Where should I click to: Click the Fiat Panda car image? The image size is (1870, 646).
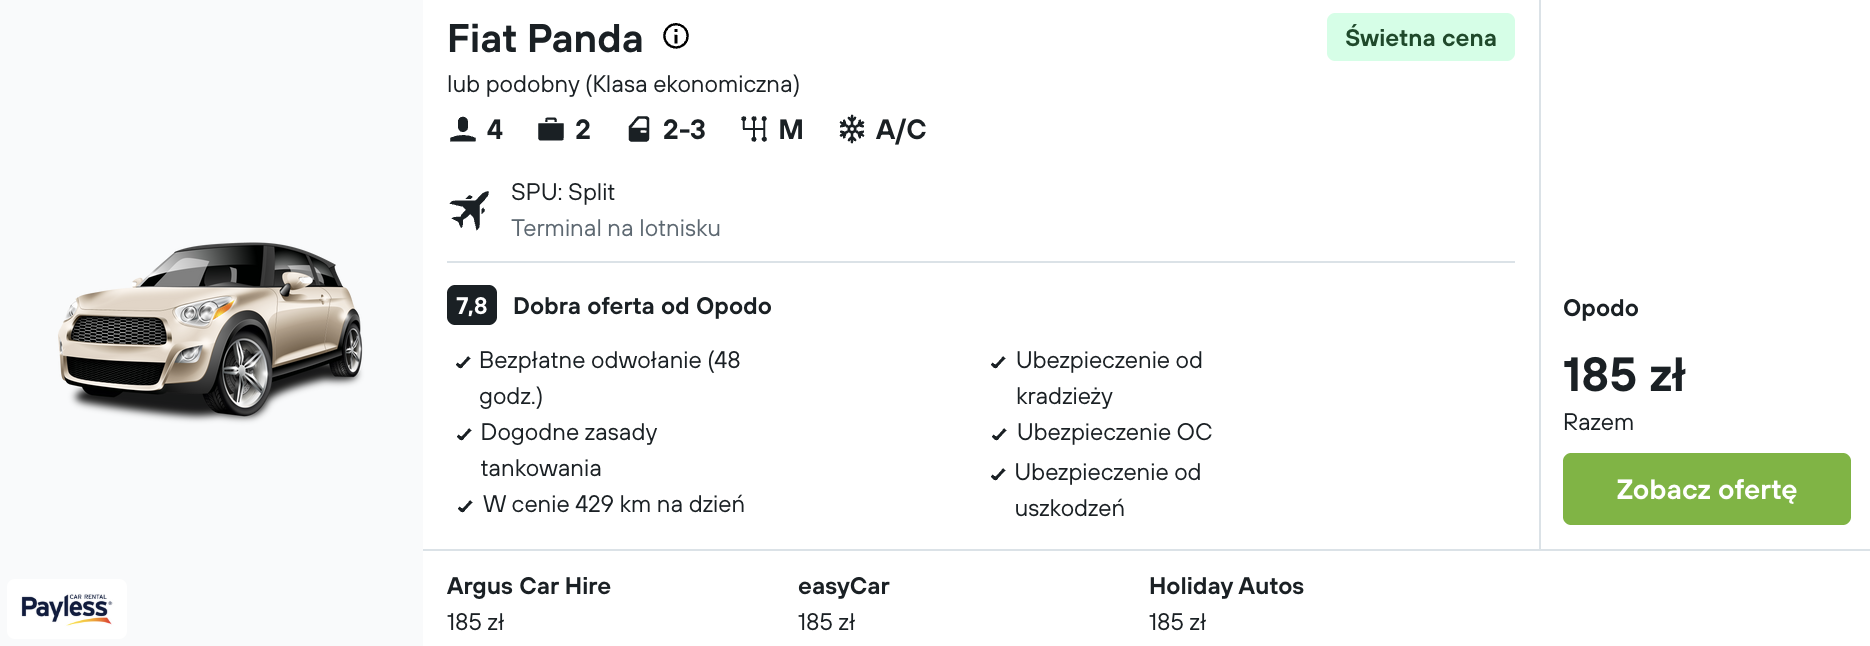coord(211,328)
